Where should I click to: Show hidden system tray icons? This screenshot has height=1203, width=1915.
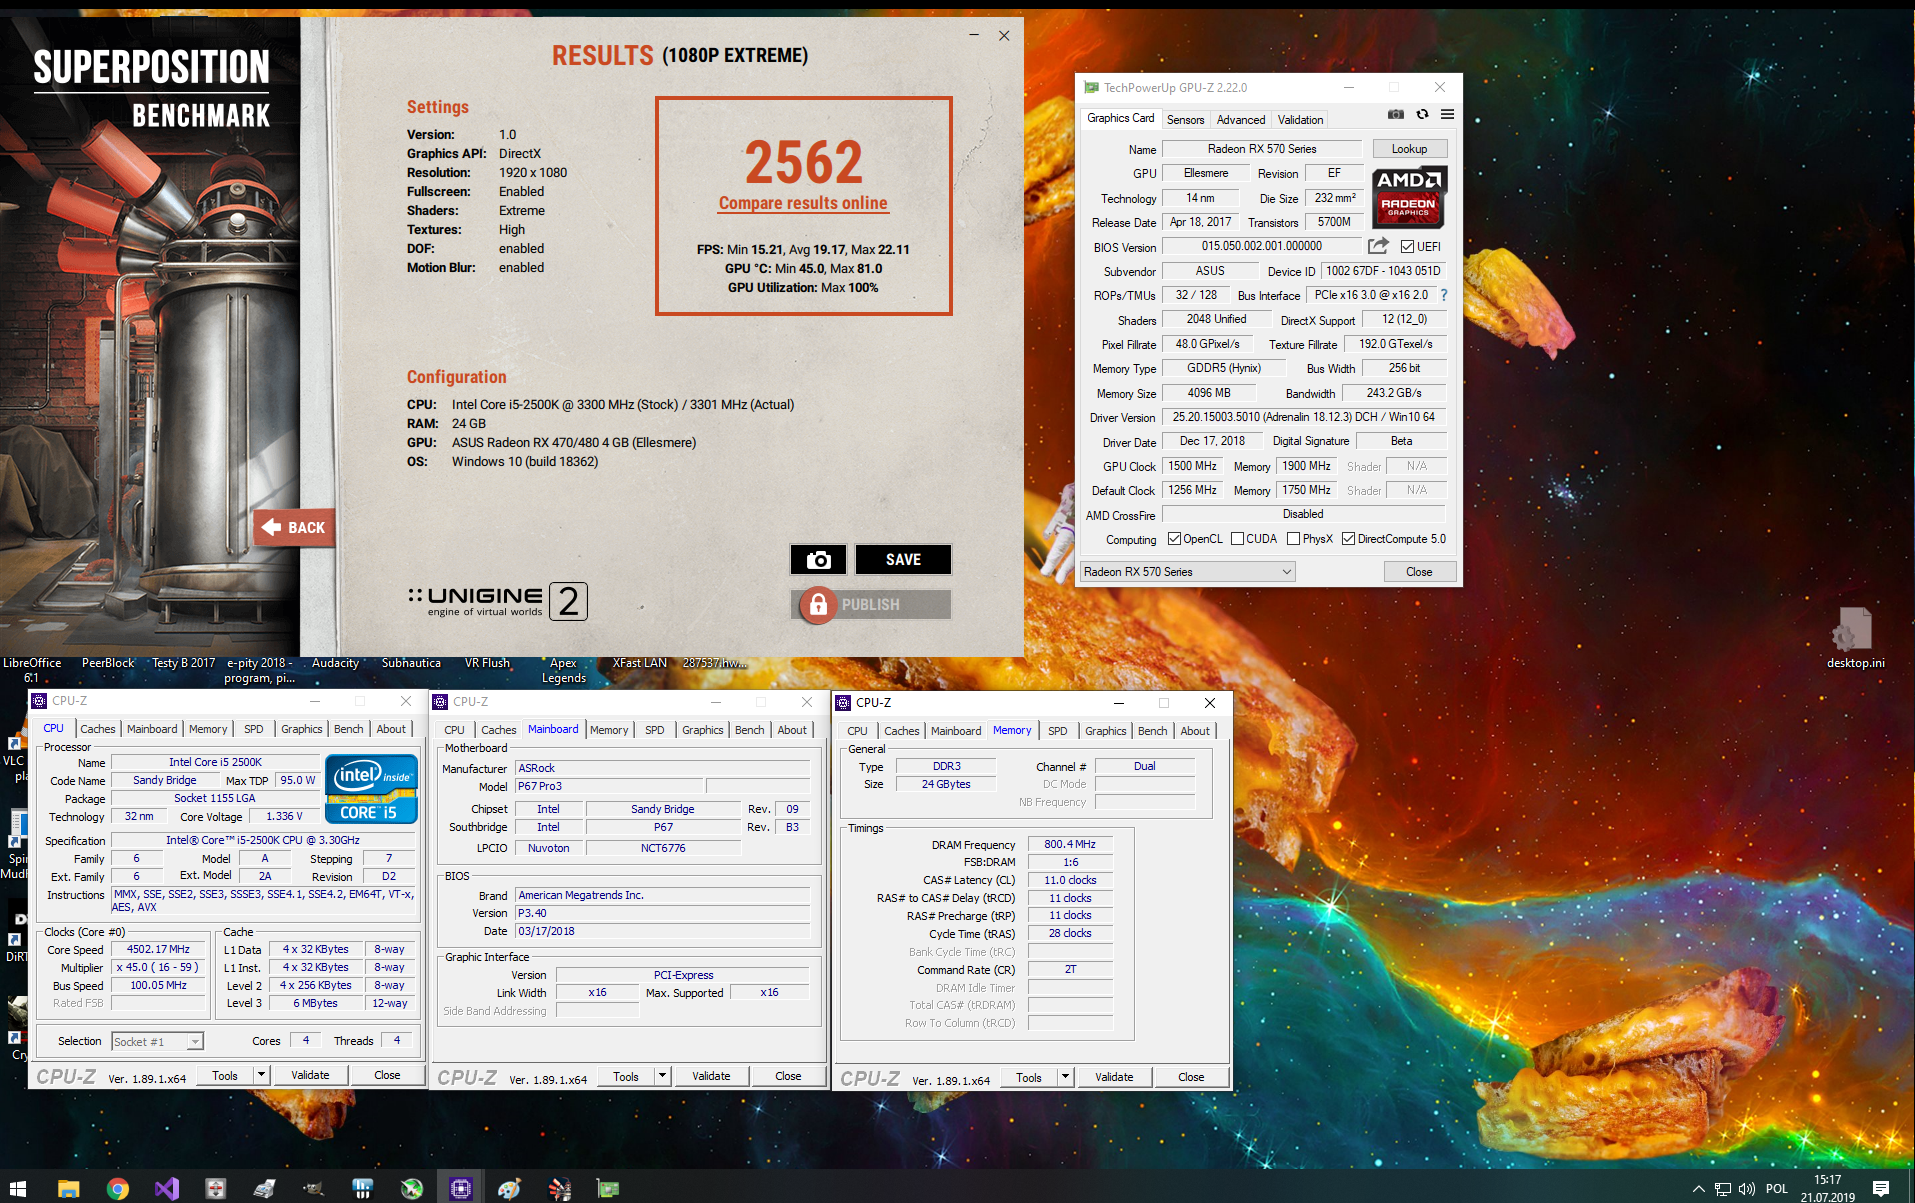tap(1698, 1189)
